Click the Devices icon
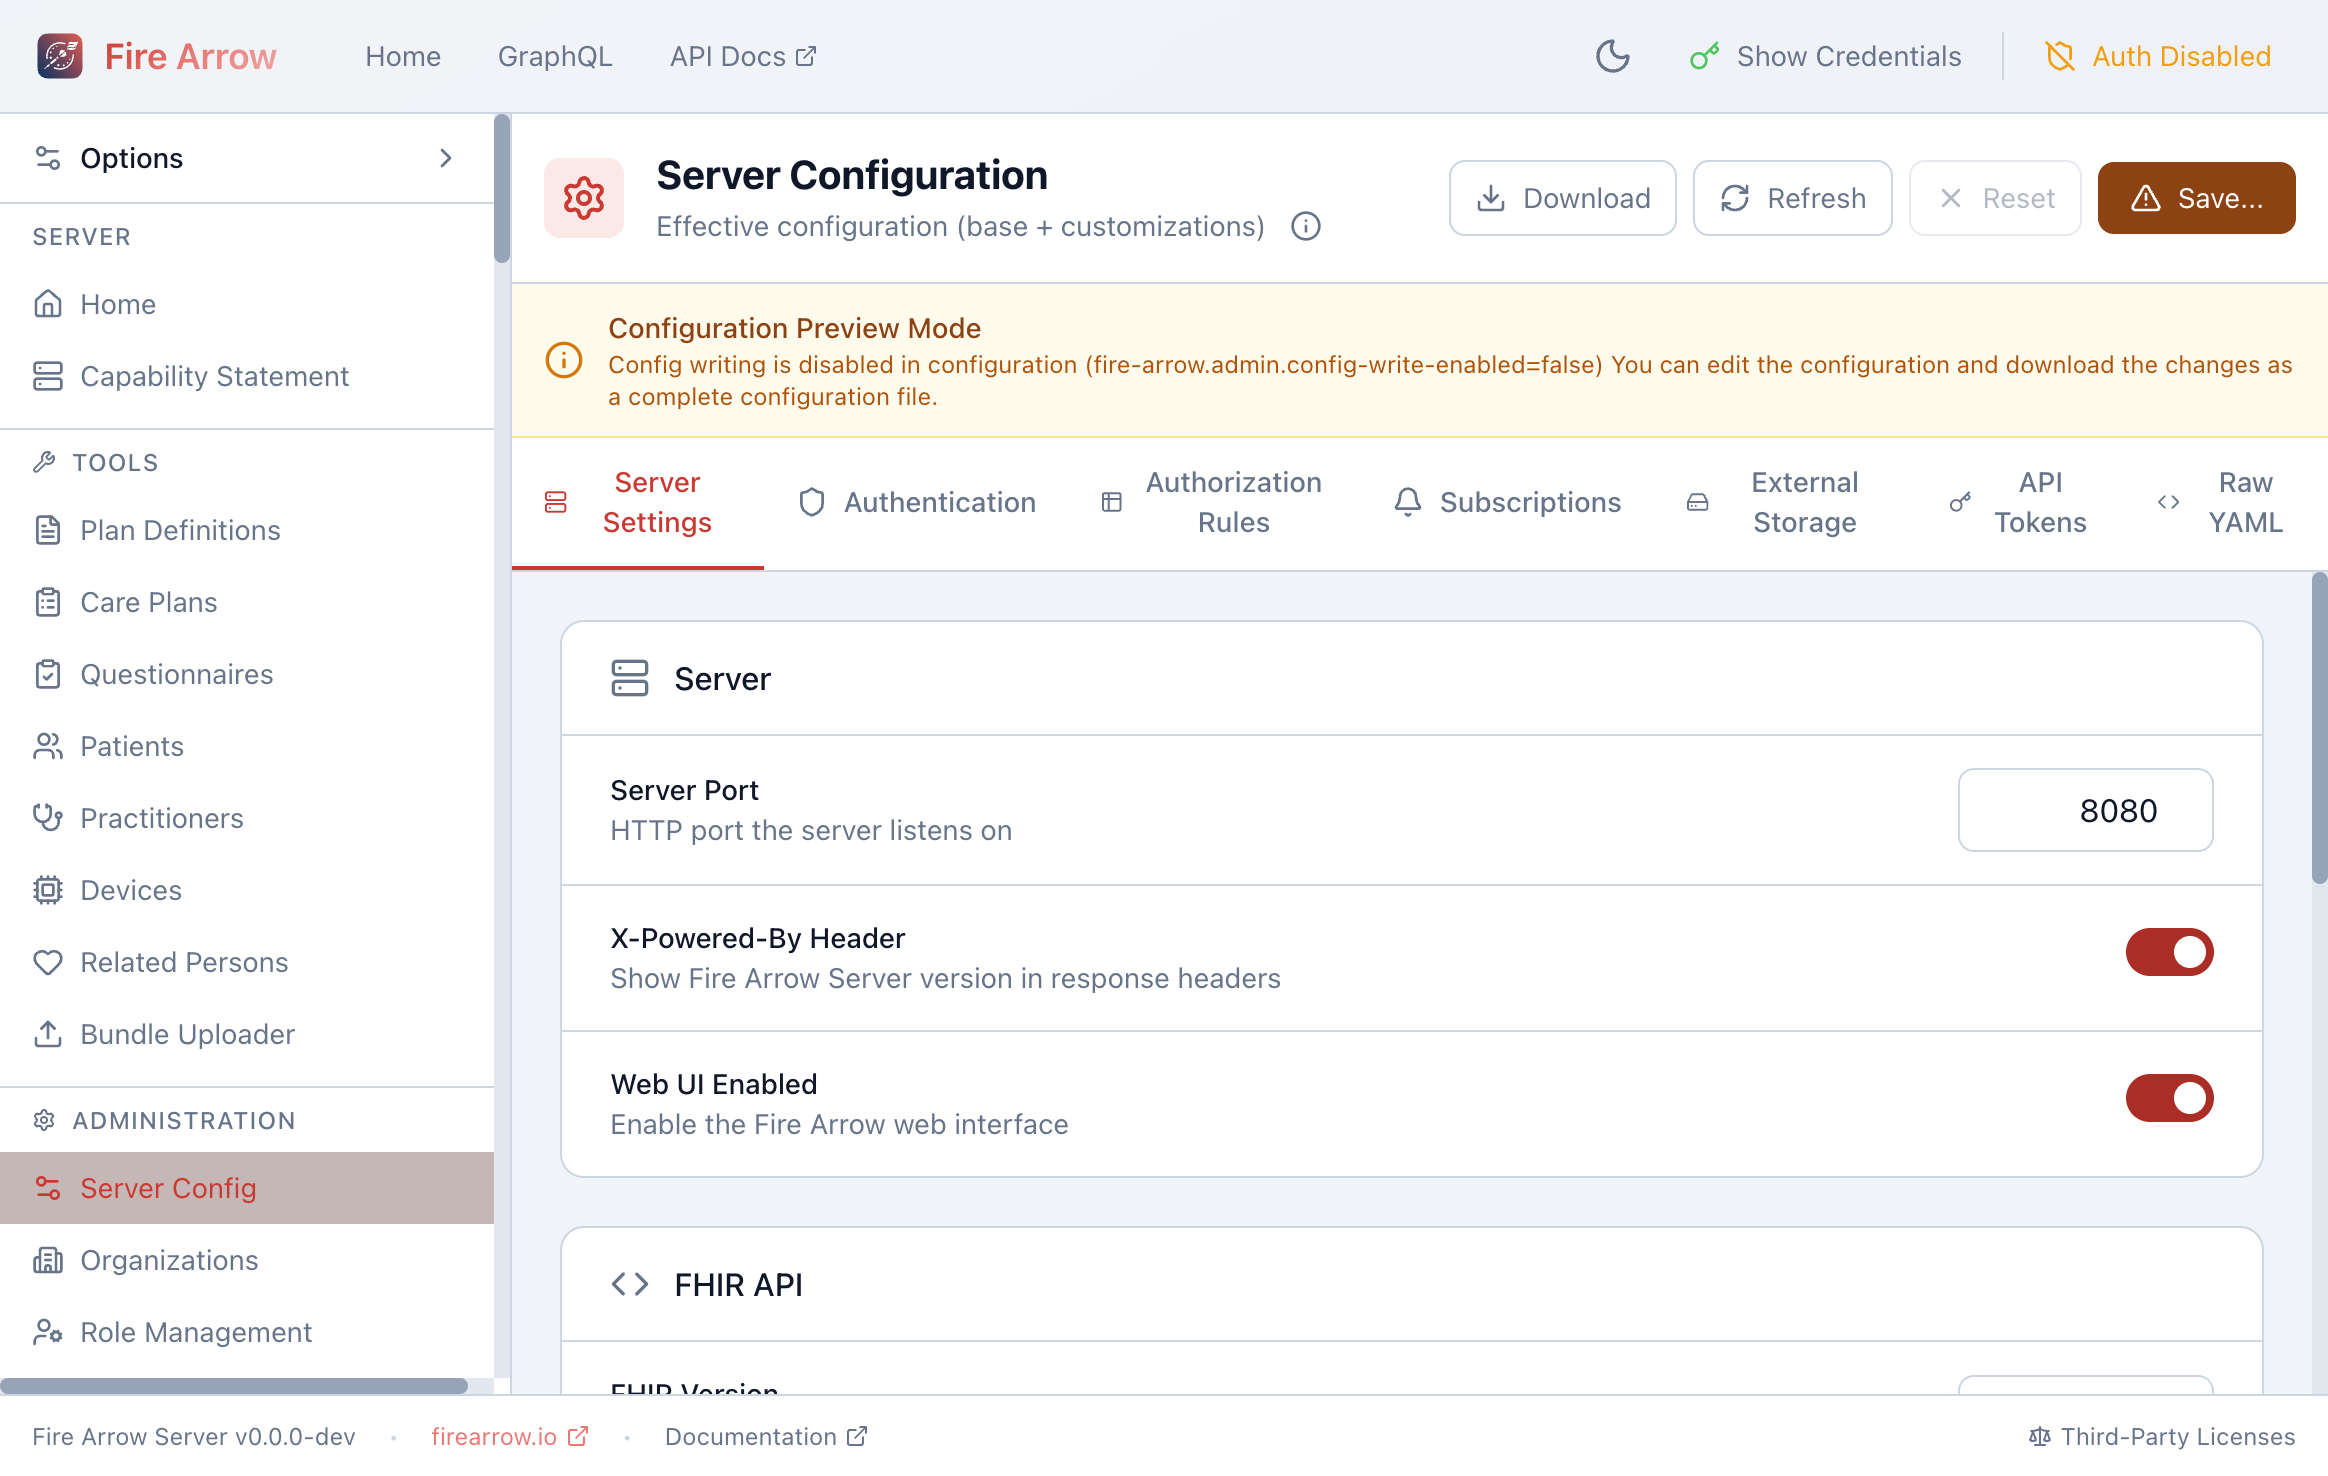2328x1476 pixels. (x=48, y=890)
